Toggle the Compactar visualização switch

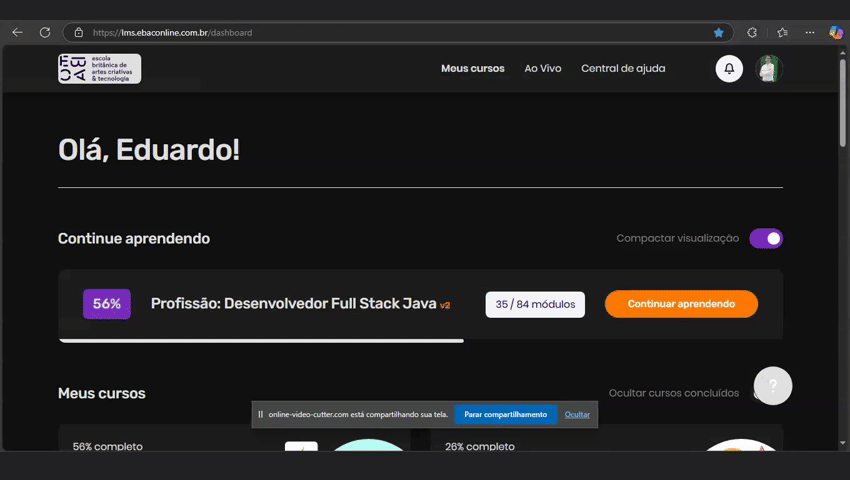pyautogui.click(x=766, y=238)
